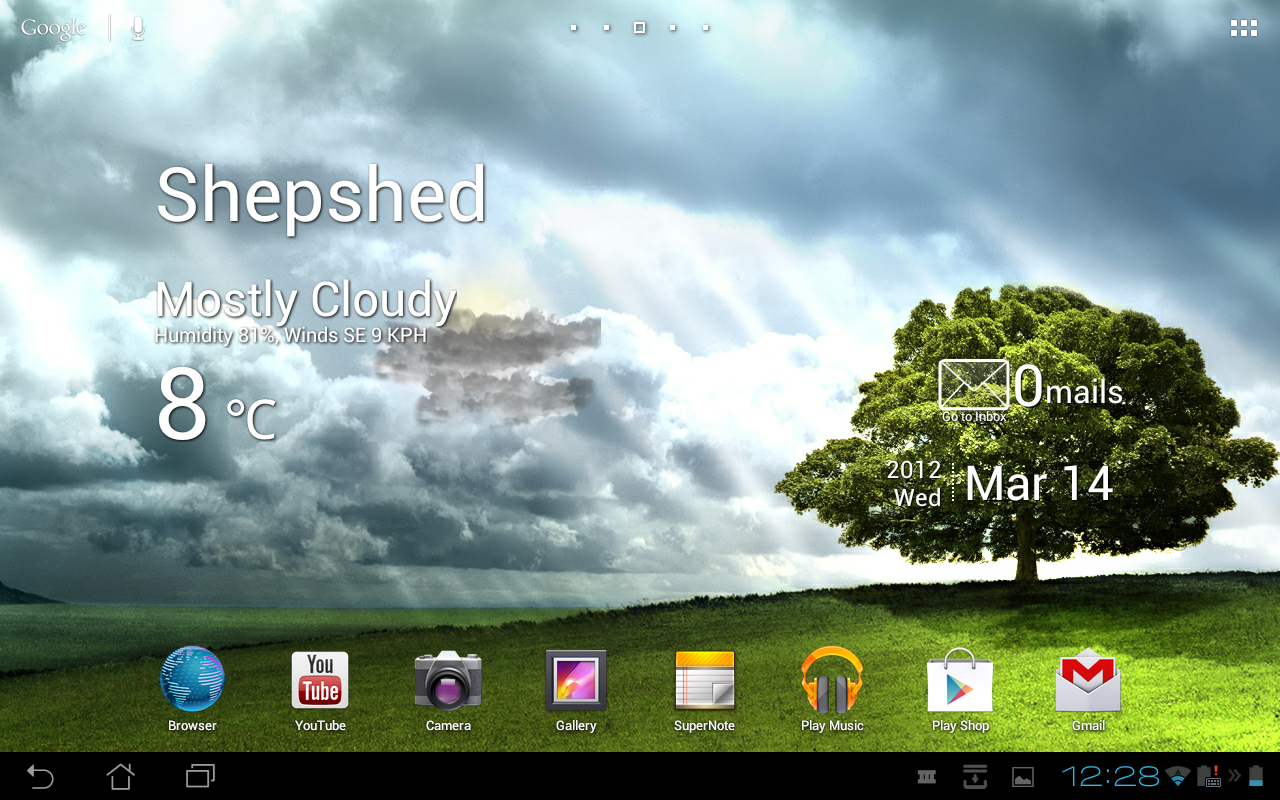Switch to the fourth home screen page
Viewport: 1280px width, 800px height.
click(672, 28)
